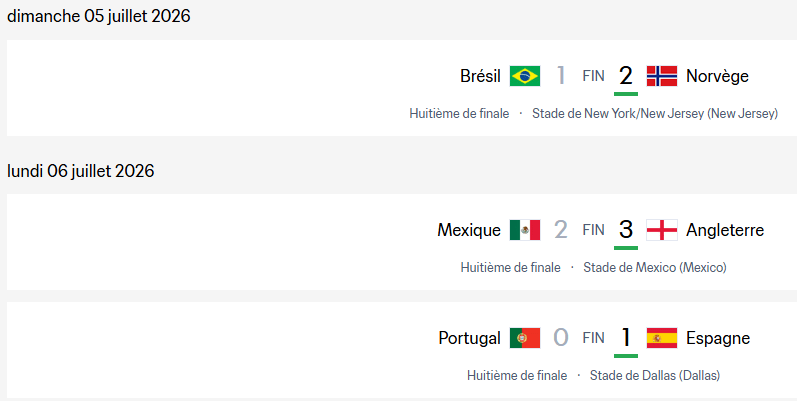Image resolution: width=797 pixels, height=401 pixels.
Task: Select Norvège winning score 2
Action: [626, 76]
